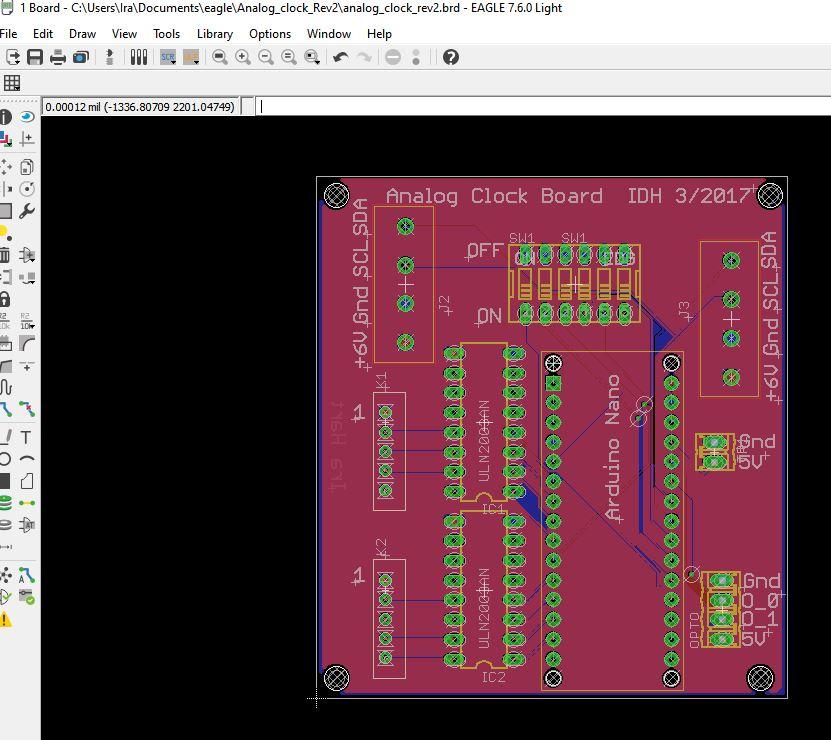Open the Window menu
This screenshot has height=740, width=831.
[329, 34]
